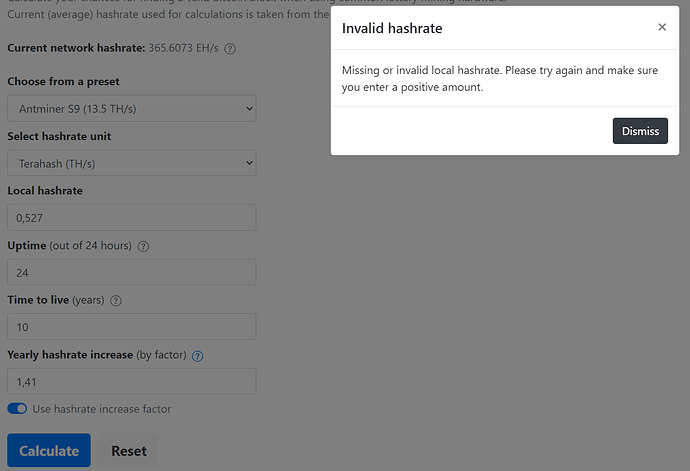
Task: Focus the Time to live years field
Action: coord(132,327)
